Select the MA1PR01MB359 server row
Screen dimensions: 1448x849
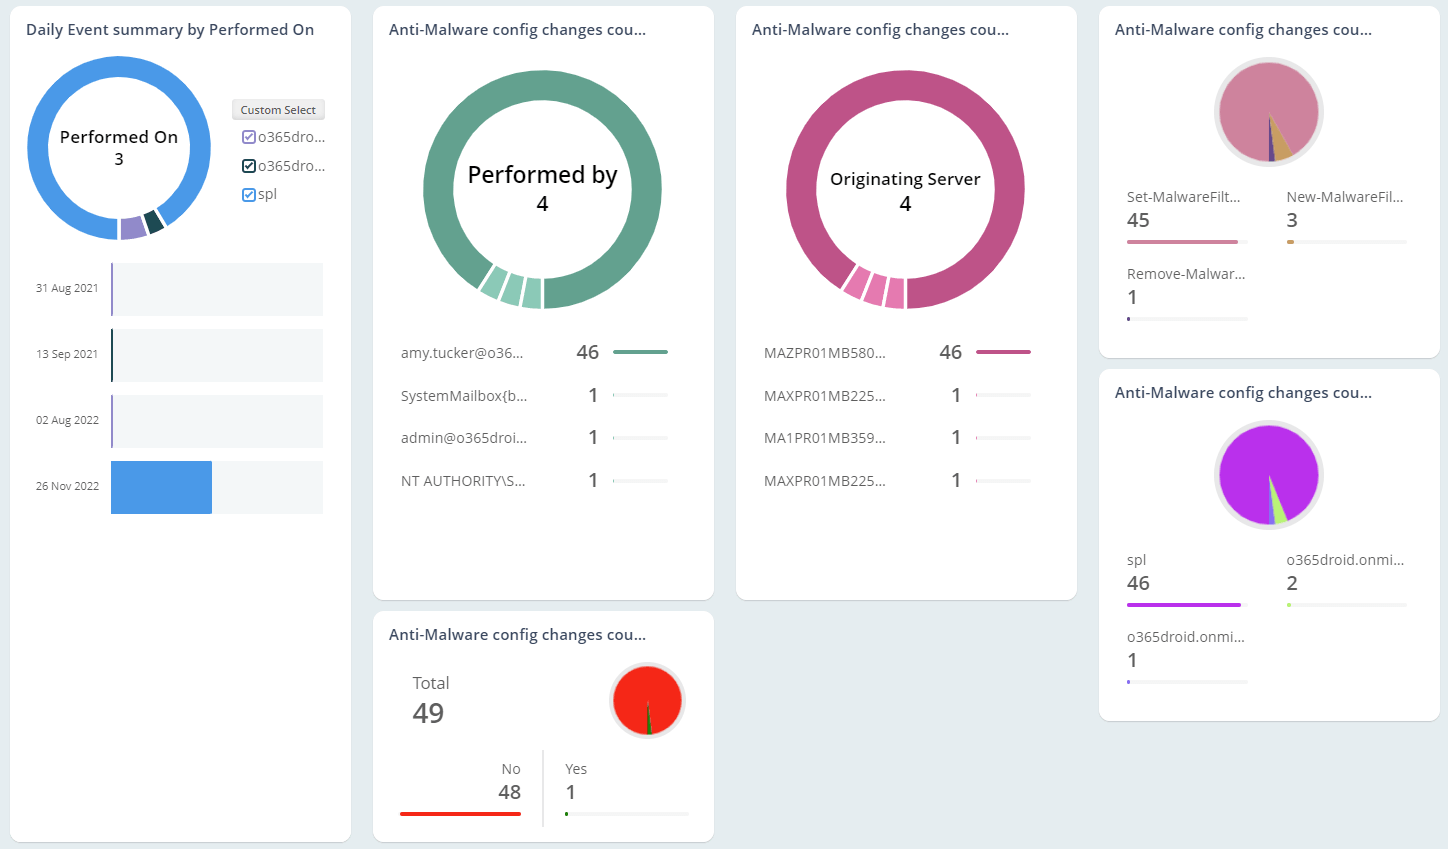[825, 438]
